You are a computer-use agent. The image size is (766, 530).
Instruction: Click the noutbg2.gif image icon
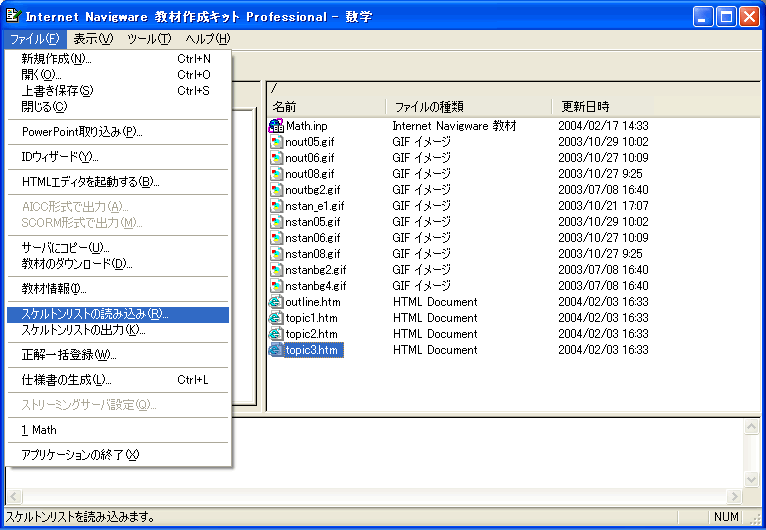pyautogui.click(x=277, y=190)
